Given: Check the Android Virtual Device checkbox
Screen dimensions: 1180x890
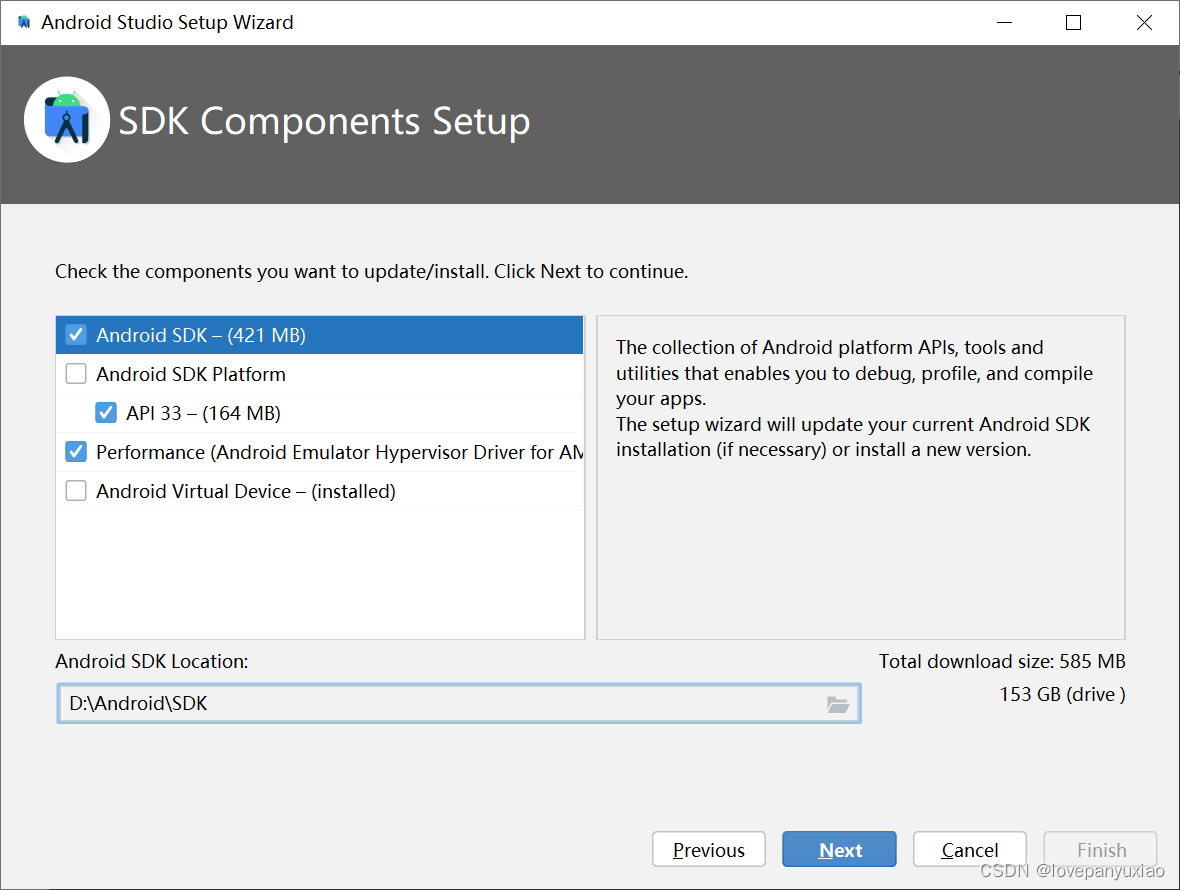Looking at the screenshot, I should tap(76, 491).
